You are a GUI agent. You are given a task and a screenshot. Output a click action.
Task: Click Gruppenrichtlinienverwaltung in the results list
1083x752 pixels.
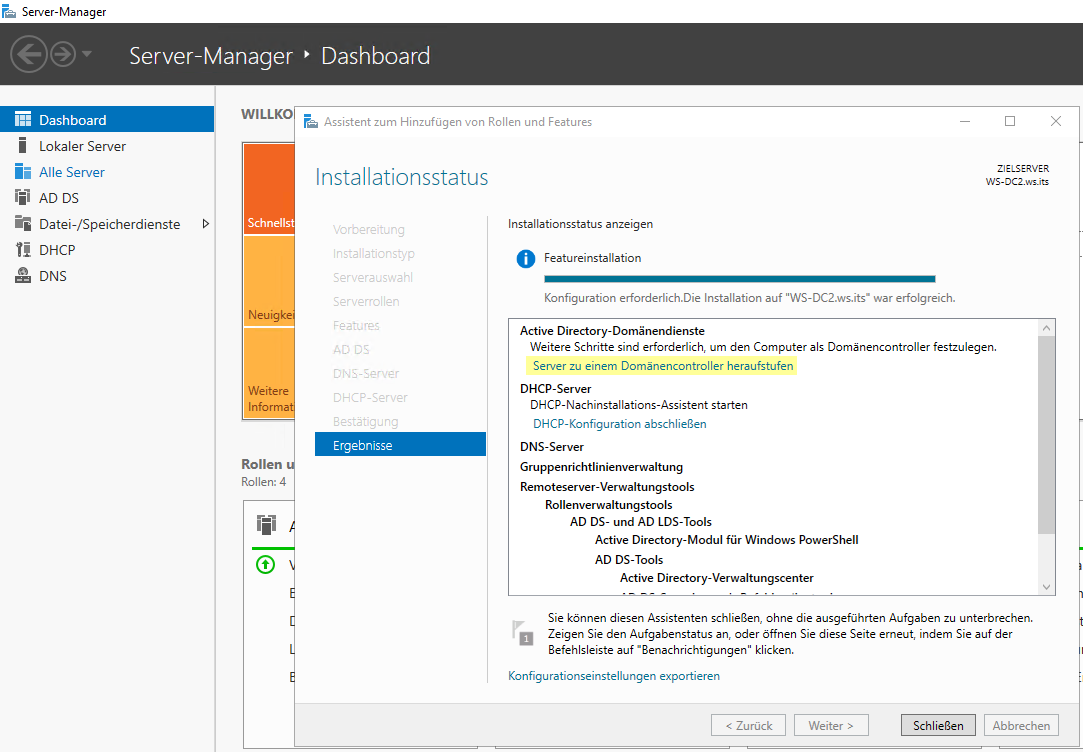601,467
